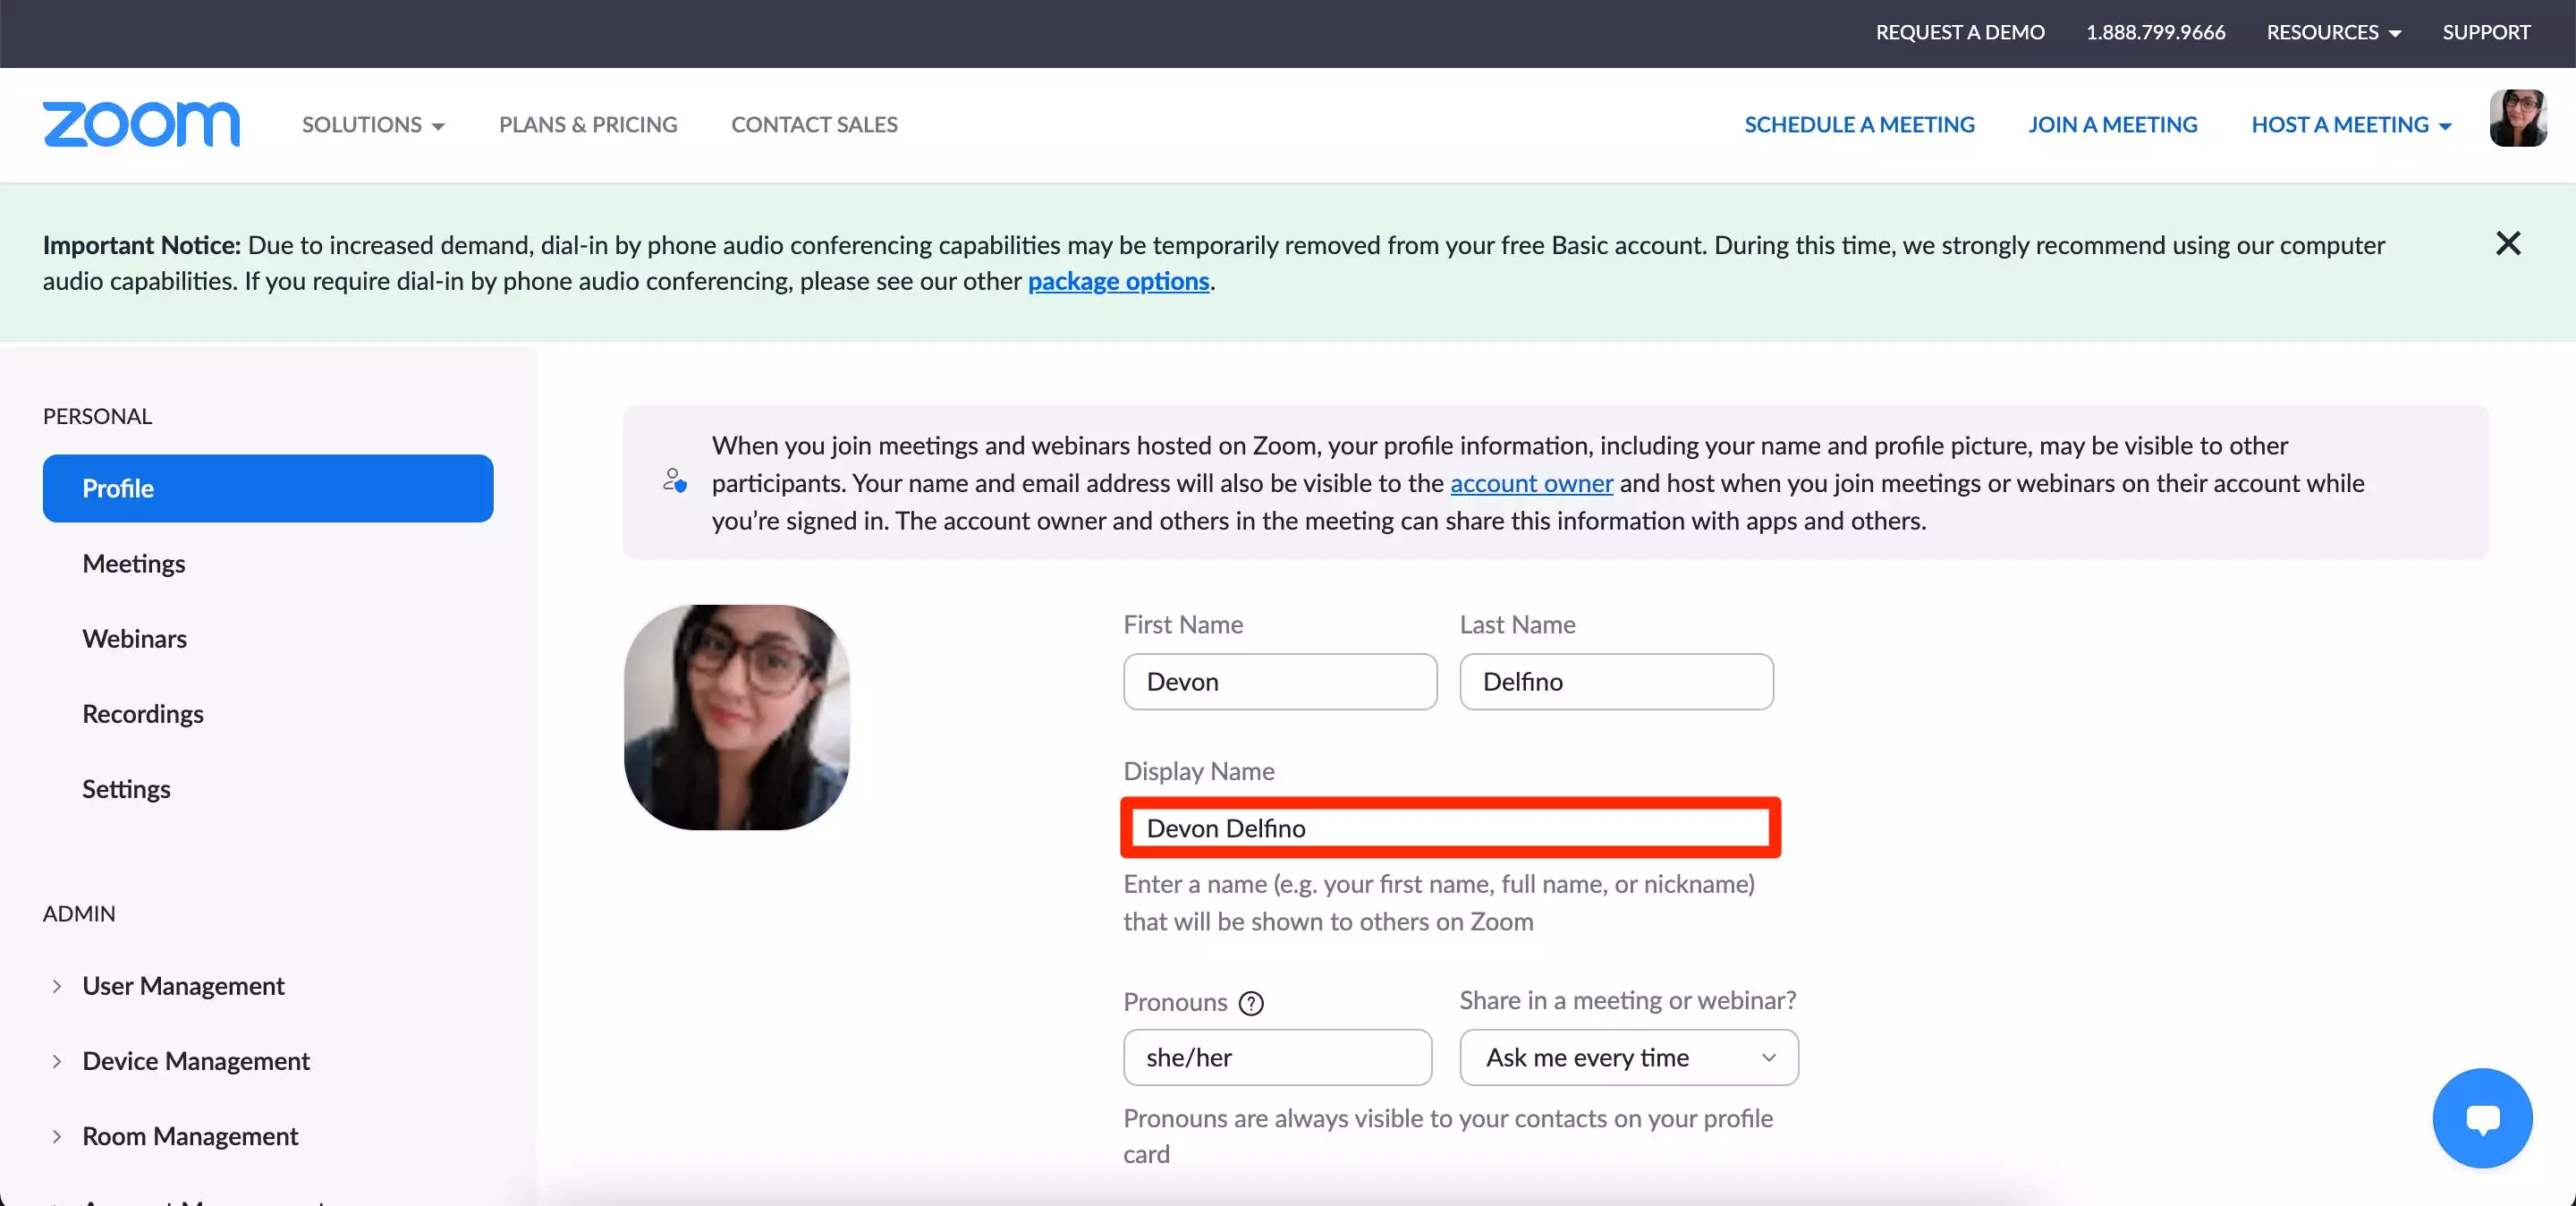Image resolution: width=2576 pixels, height=1206 pixels.
Task: Open the package options link
Action: [x=1118, y=281]
